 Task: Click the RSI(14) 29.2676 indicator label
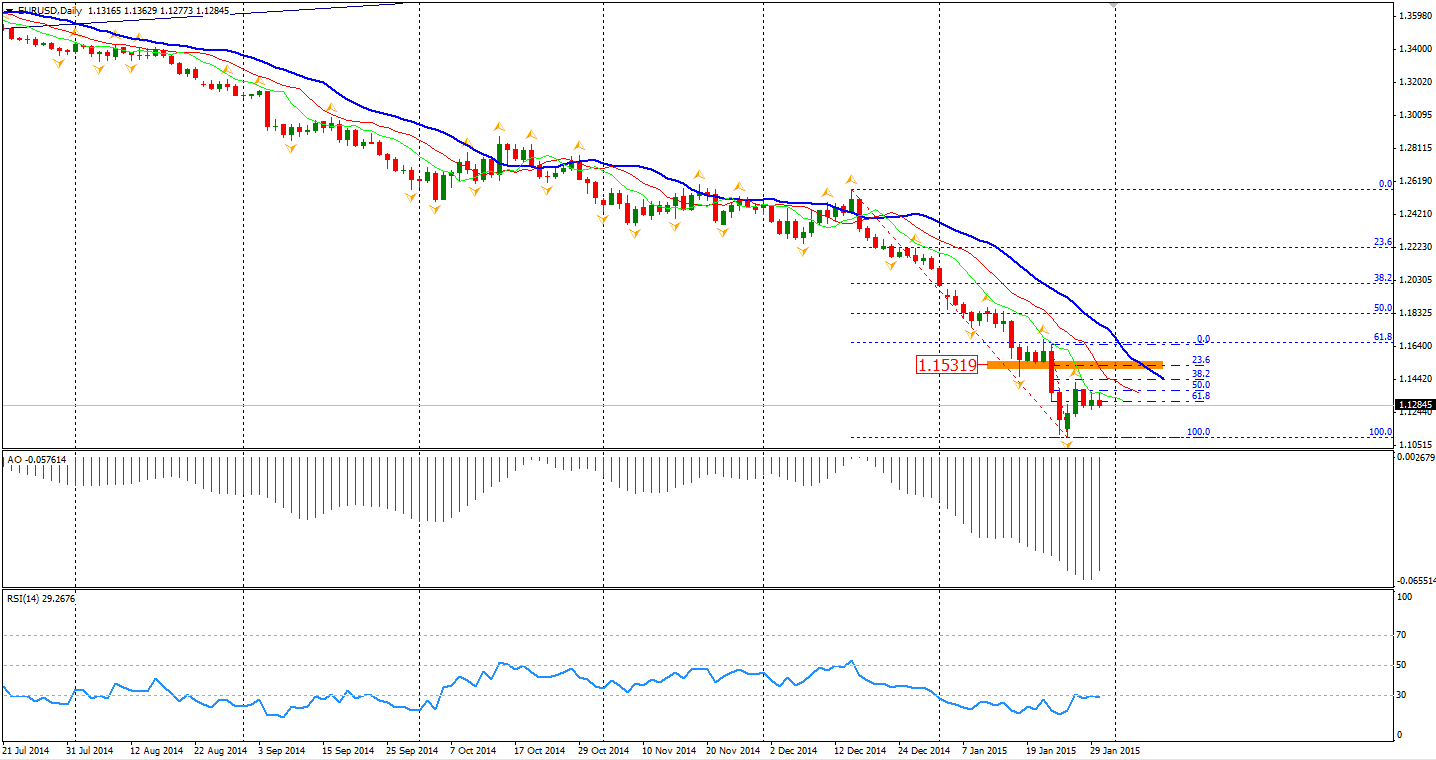tap(41, 598)
